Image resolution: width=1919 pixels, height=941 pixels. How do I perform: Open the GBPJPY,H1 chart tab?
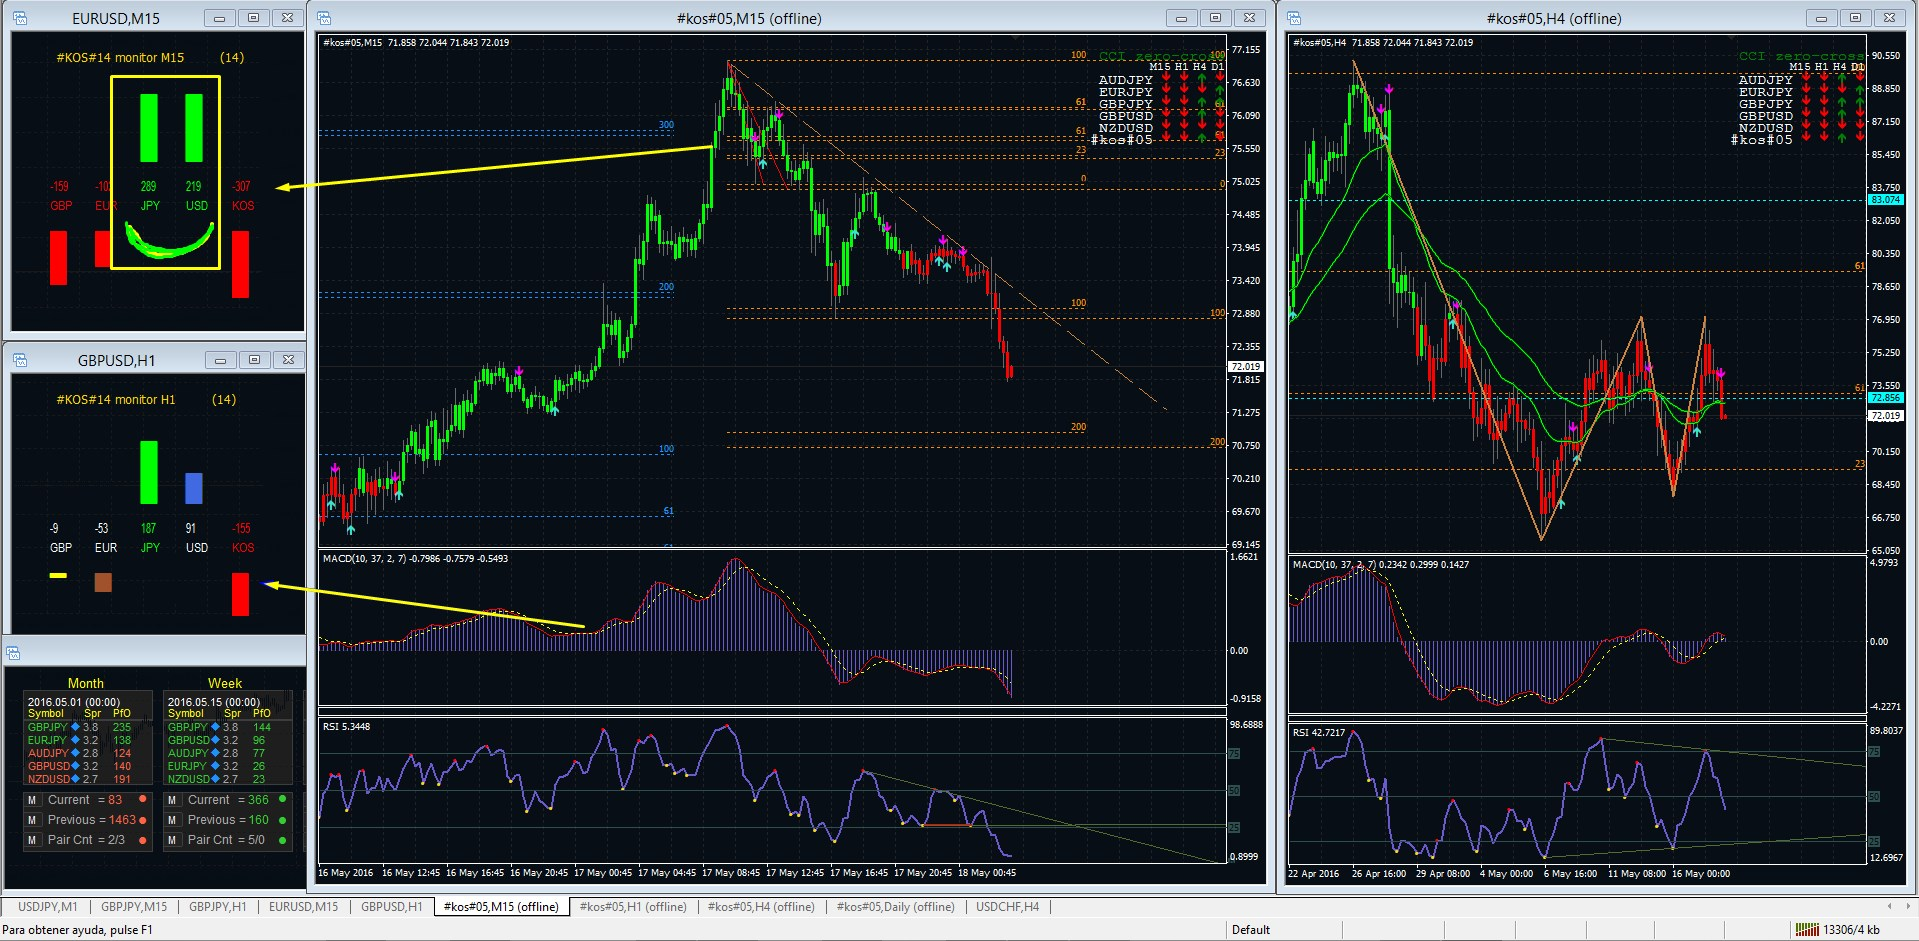click(218, 907)
